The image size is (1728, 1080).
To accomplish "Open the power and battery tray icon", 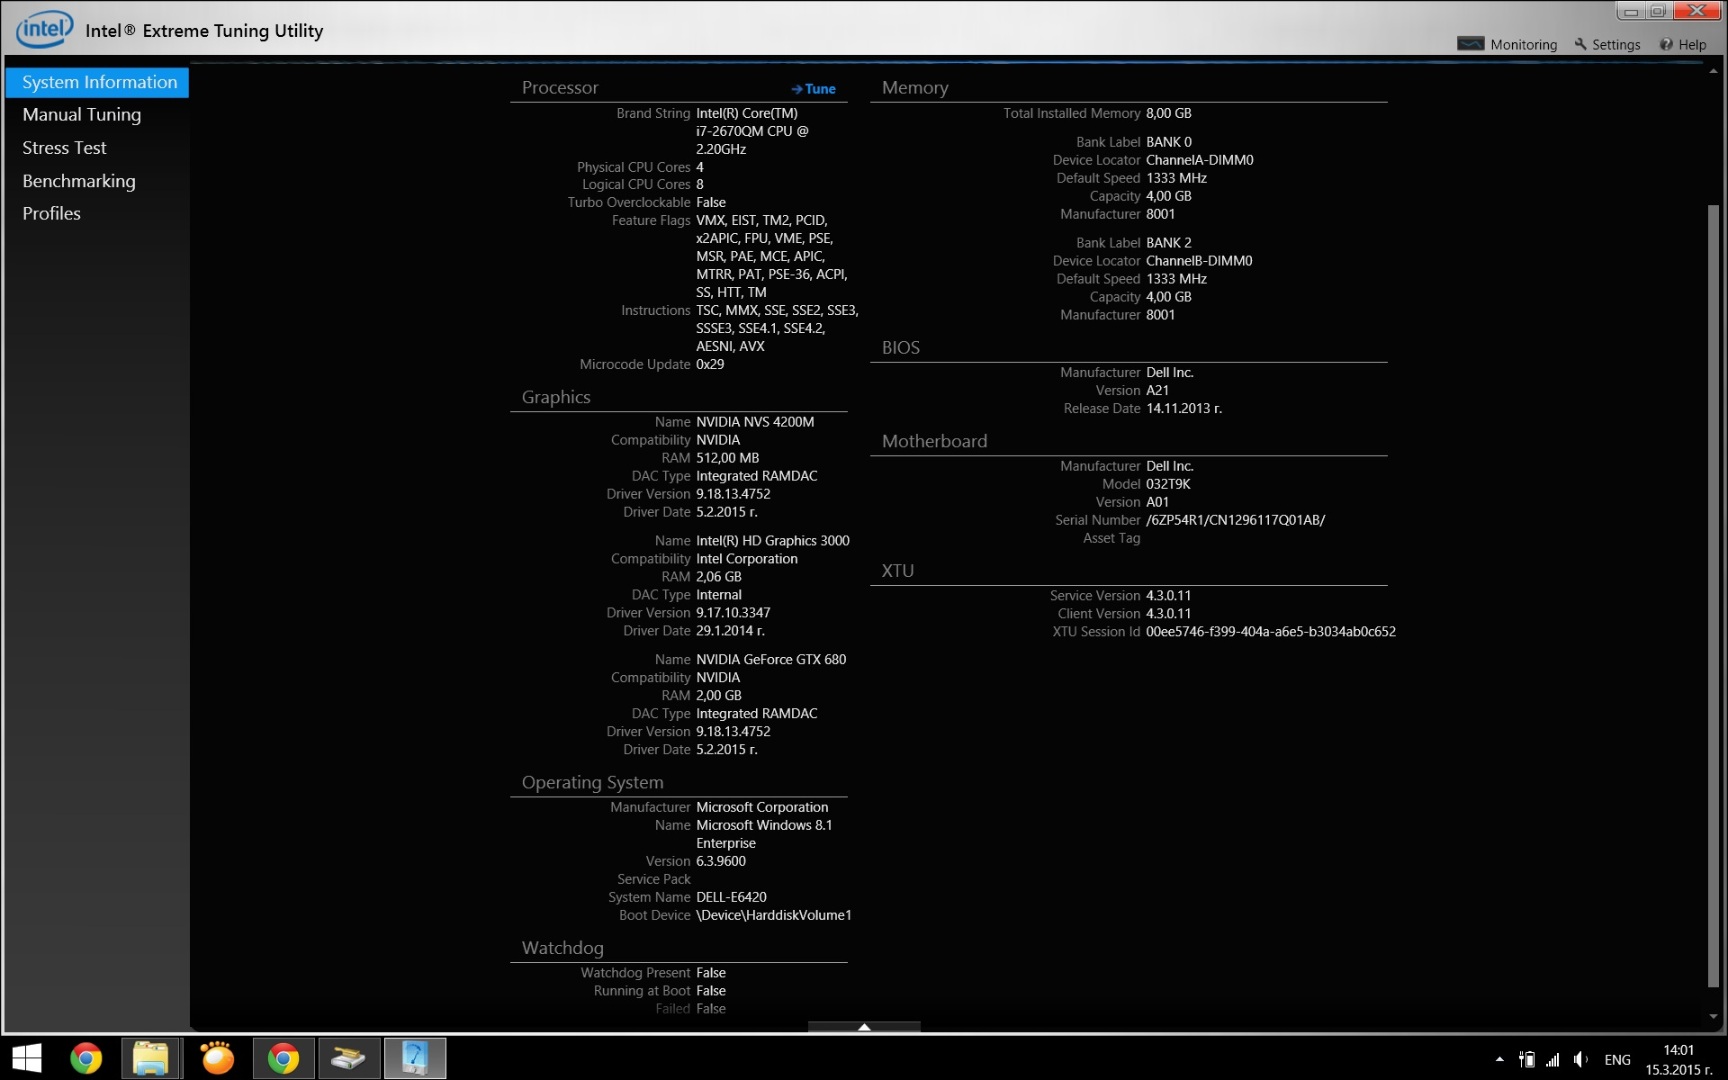I will point(1526,1059).
